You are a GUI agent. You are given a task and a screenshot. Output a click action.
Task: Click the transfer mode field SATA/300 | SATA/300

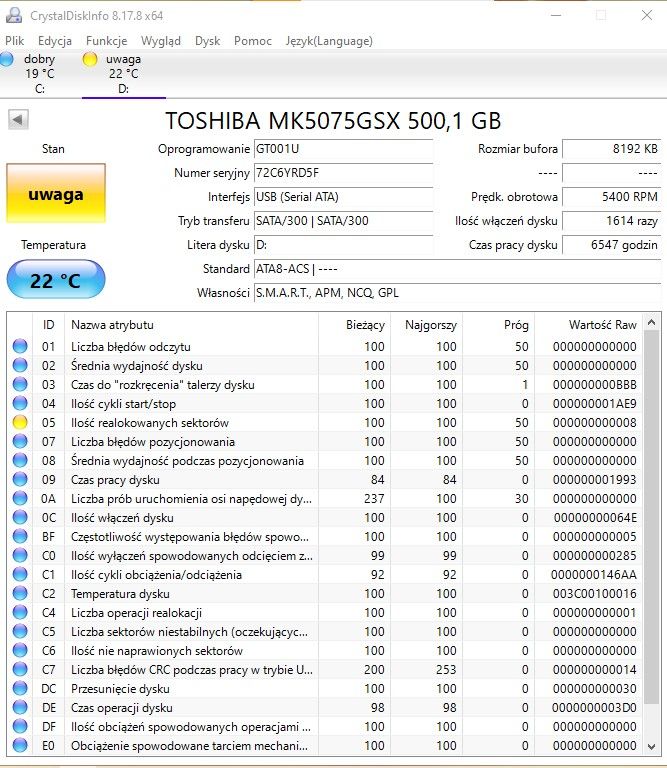[343, 221]
